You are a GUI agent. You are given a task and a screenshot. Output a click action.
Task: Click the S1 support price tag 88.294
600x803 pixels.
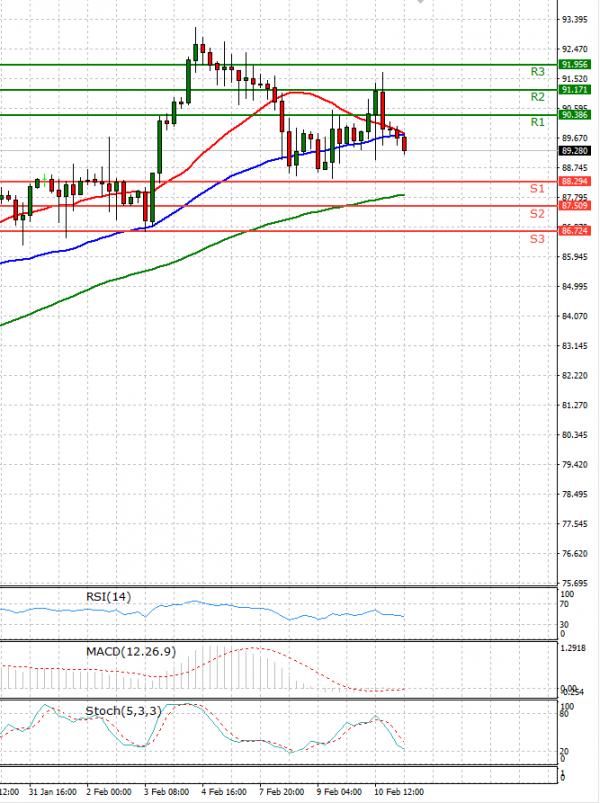(x=574, y=181)
